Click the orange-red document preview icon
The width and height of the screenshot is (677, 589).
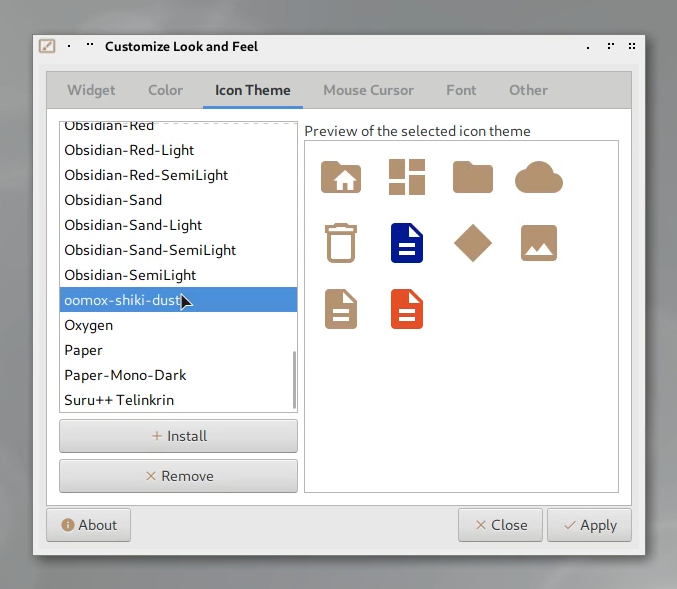click(407, 309)
